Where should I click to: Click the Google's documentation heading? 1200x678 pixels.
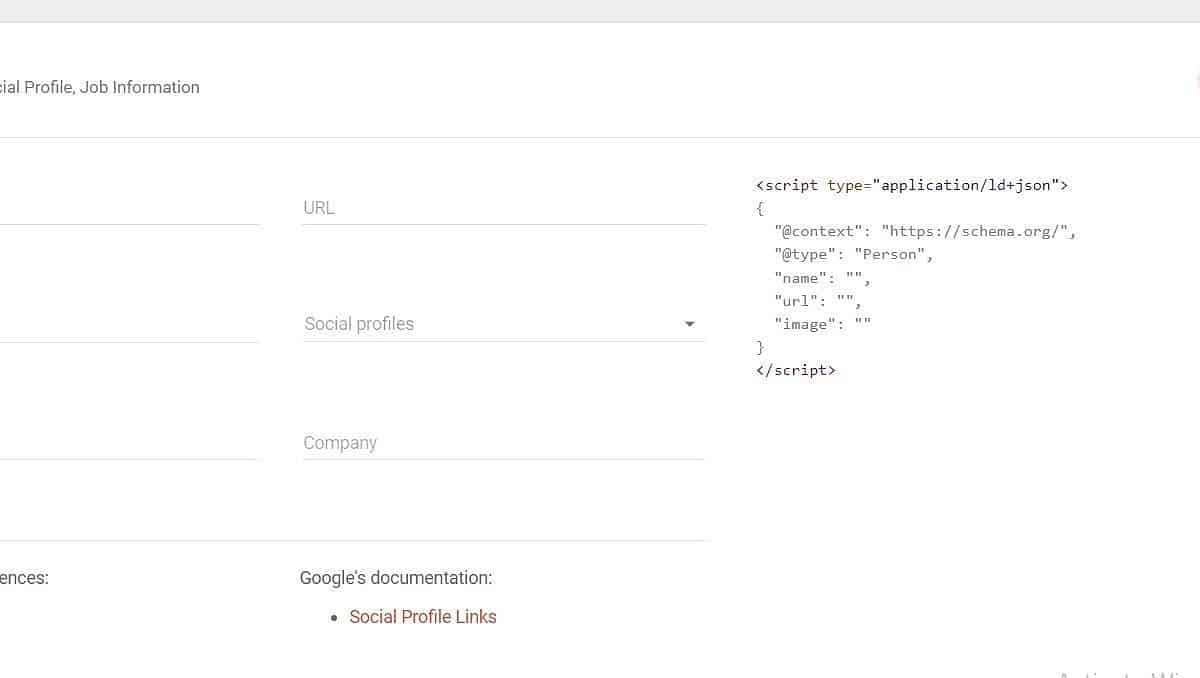396,578
